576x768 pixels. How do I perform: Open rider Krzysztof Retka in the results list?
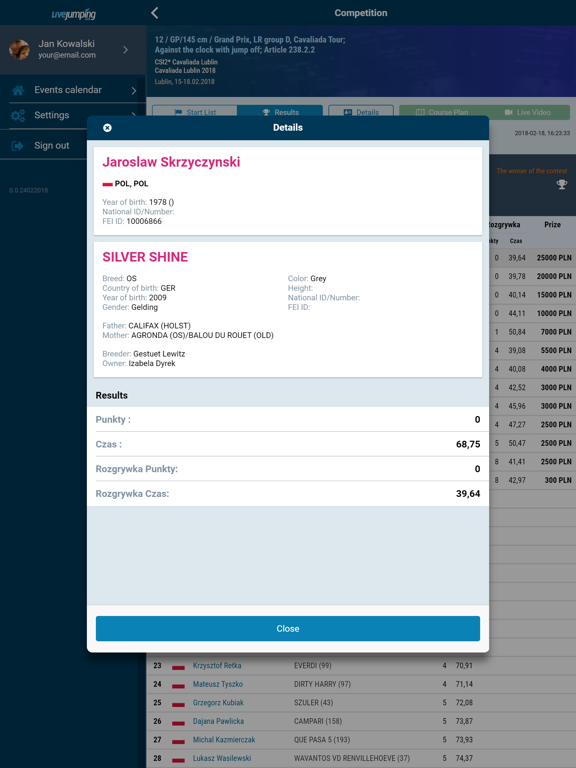coord(217,666)
